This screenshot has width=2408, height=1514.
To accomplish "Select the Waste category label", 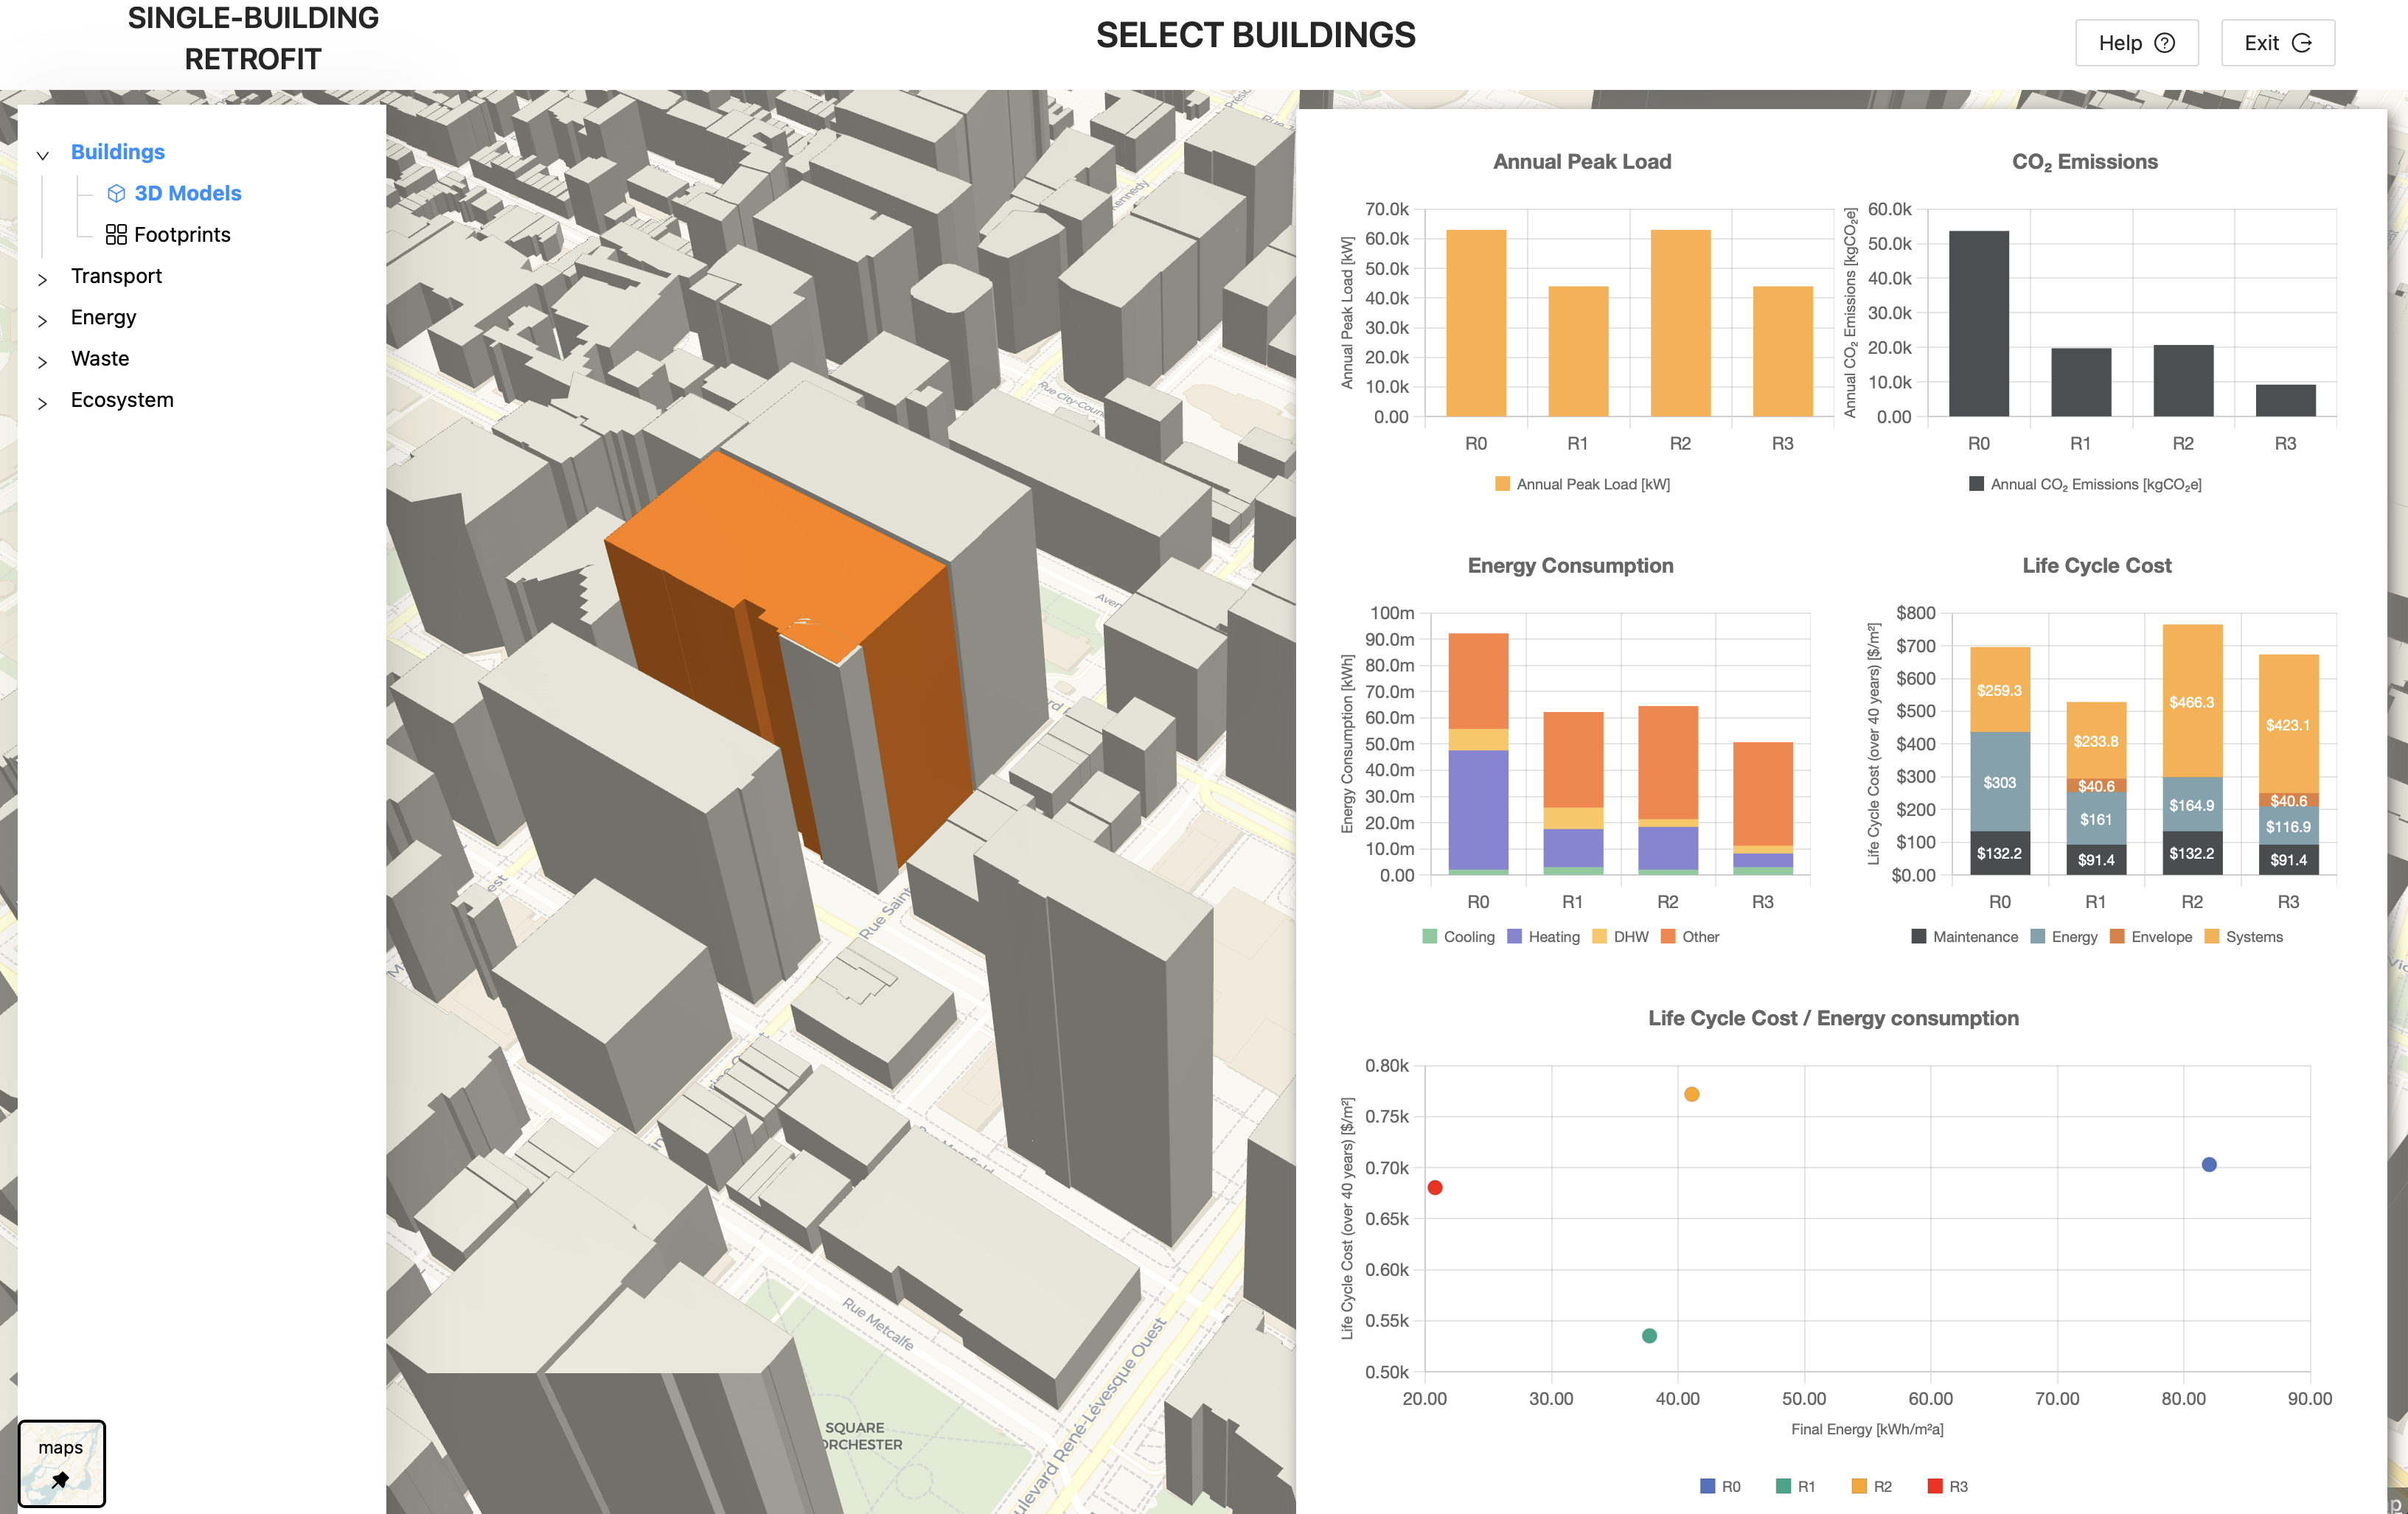I will point(100,358).
